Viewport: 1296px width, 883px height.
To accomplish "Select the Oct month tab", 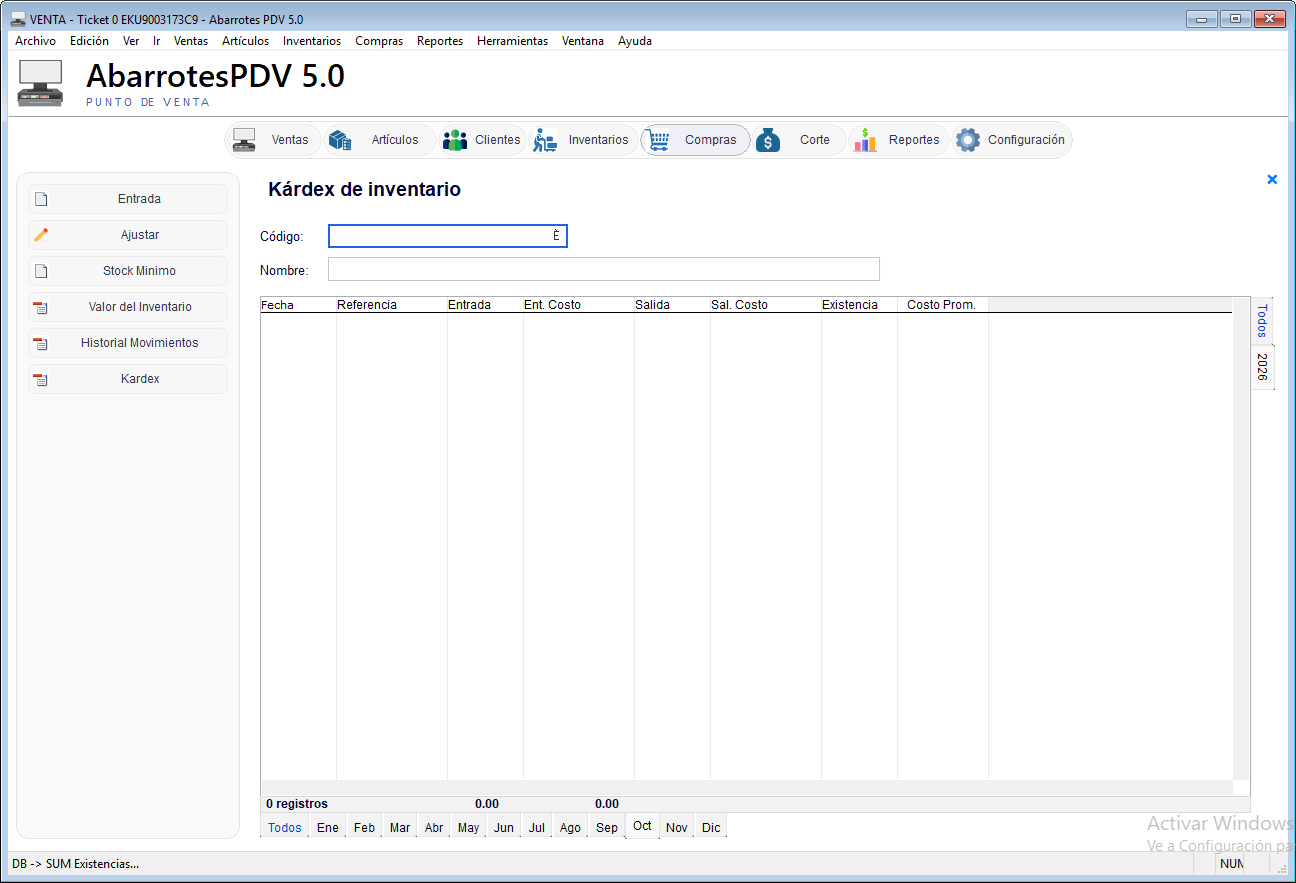I will [x=642, y=825].
